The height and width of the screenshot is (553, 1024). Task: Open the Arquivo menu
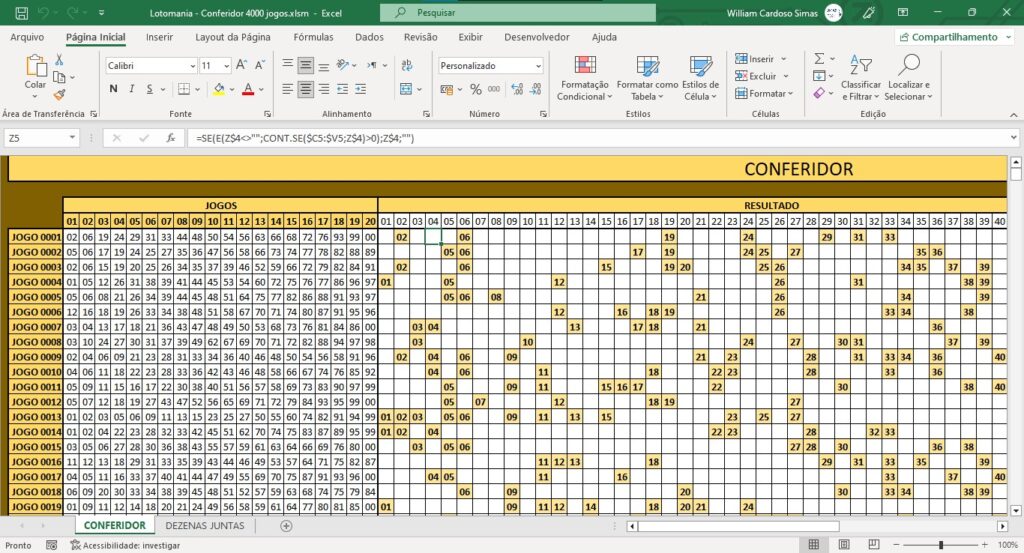[27, 37]
